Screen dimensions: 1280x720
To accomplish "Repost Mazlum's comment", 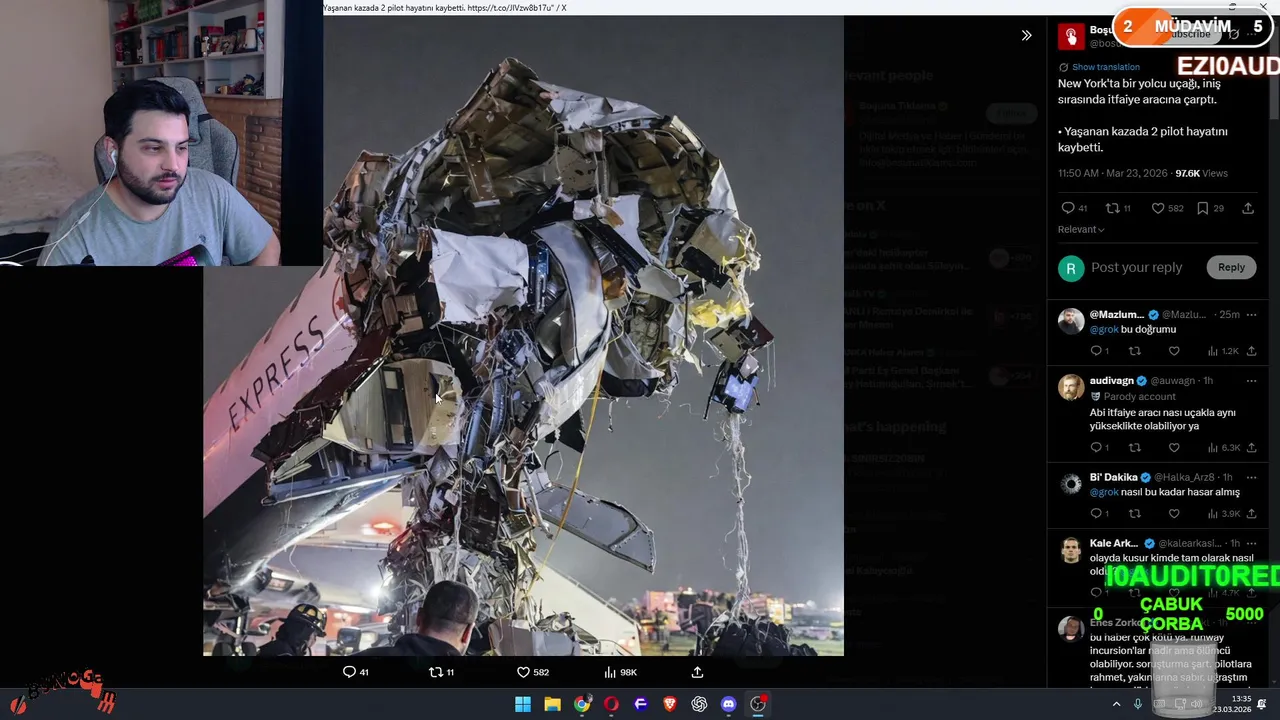I will pos(1134,351).
